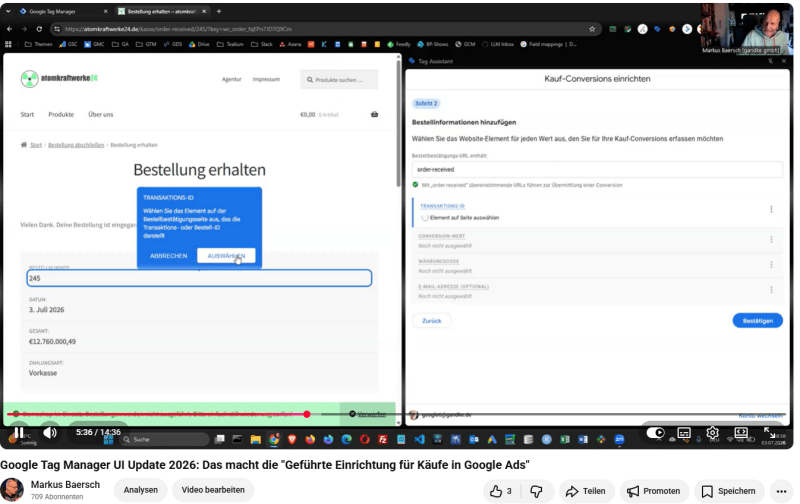Open Firefox from the taskbar
Image resolution: width=800 pixels, height=504 pixels.
310,439
